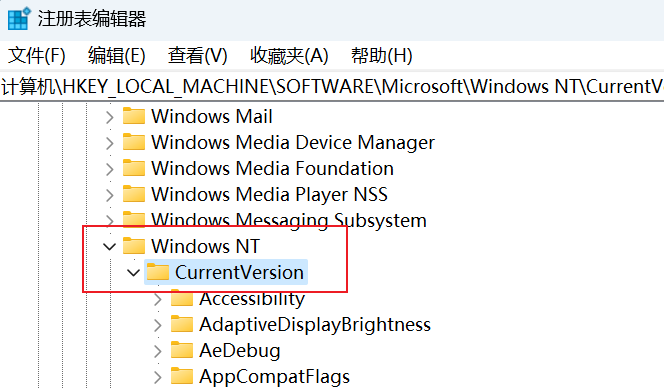
Task: Open the 编辑(E) menu
Action: [117, 56]
